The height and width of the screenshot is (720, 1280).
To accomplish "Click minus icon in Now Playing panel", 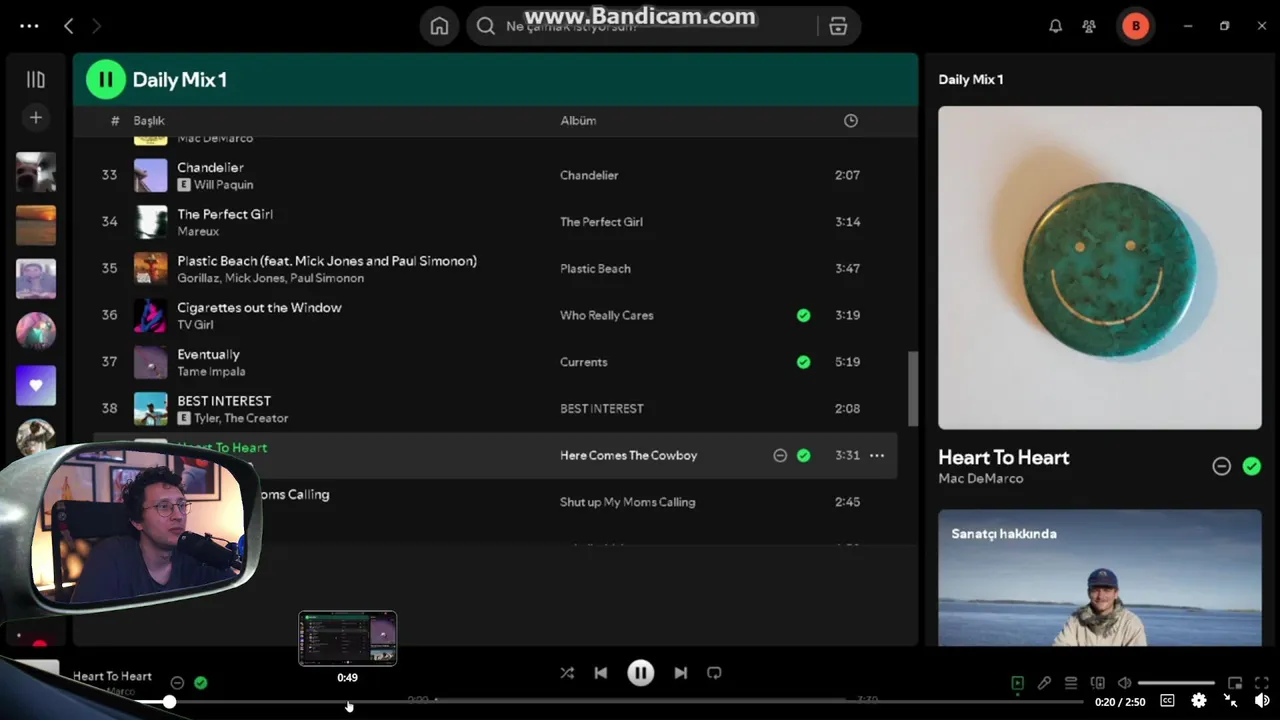I will click(x=1221, y=466).
